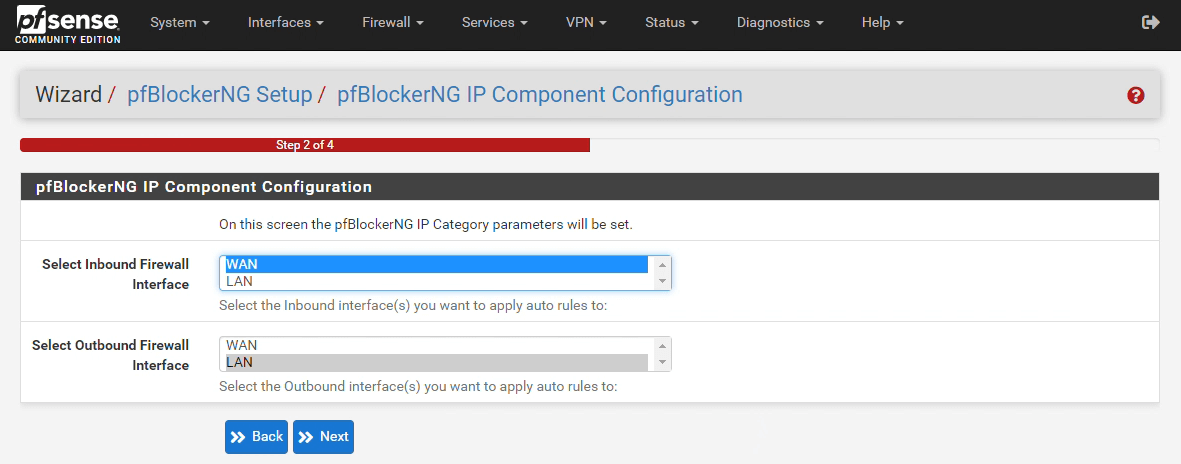Click the Back button
The image size is (1181, 464).
click(x=256, y=436)
